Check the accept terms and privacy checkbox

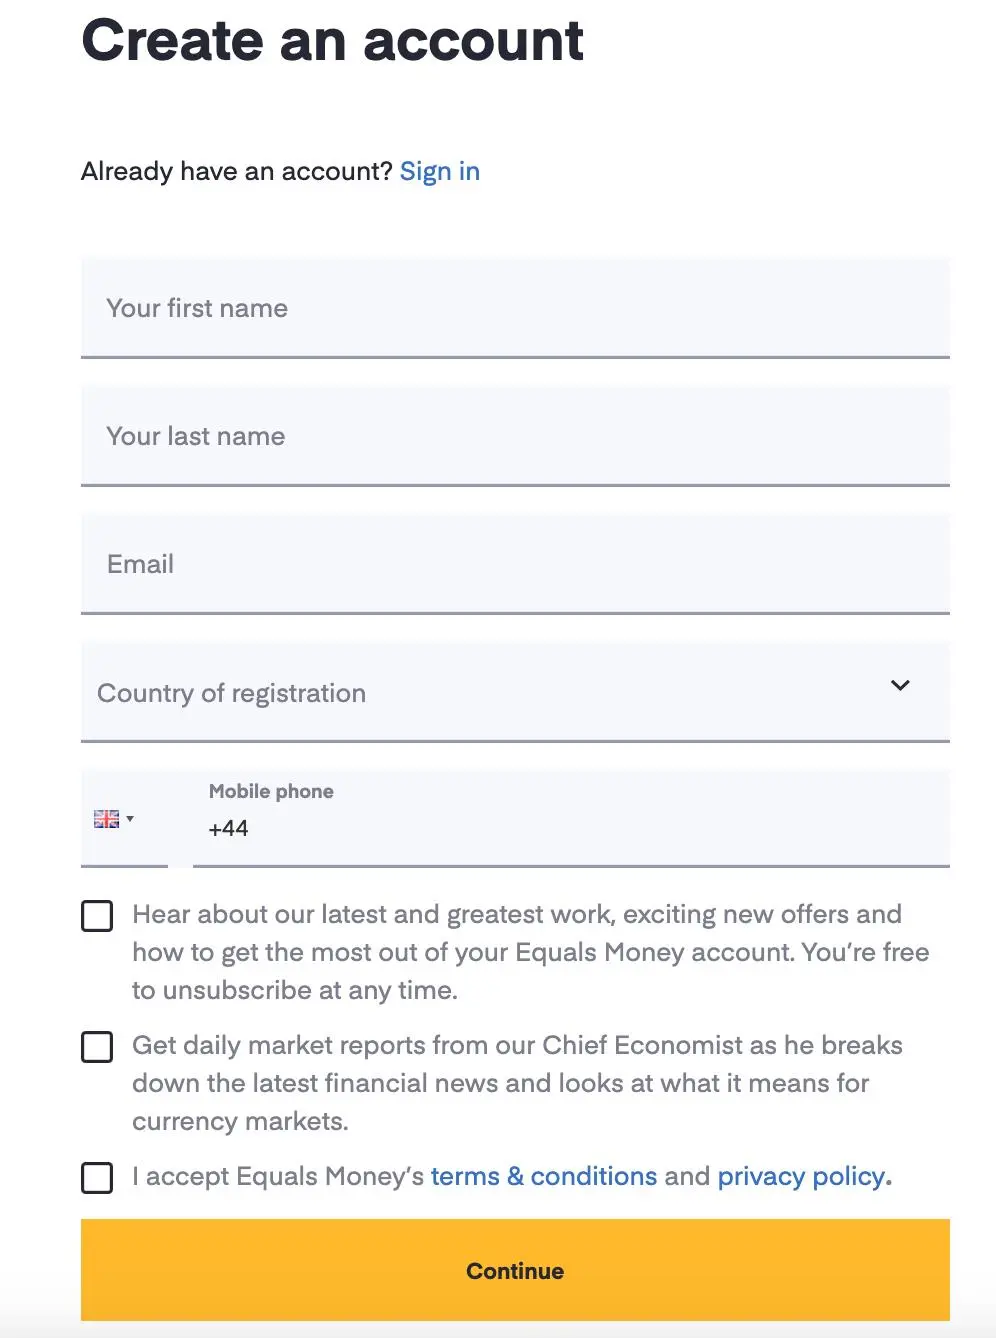click(97, 1177)
